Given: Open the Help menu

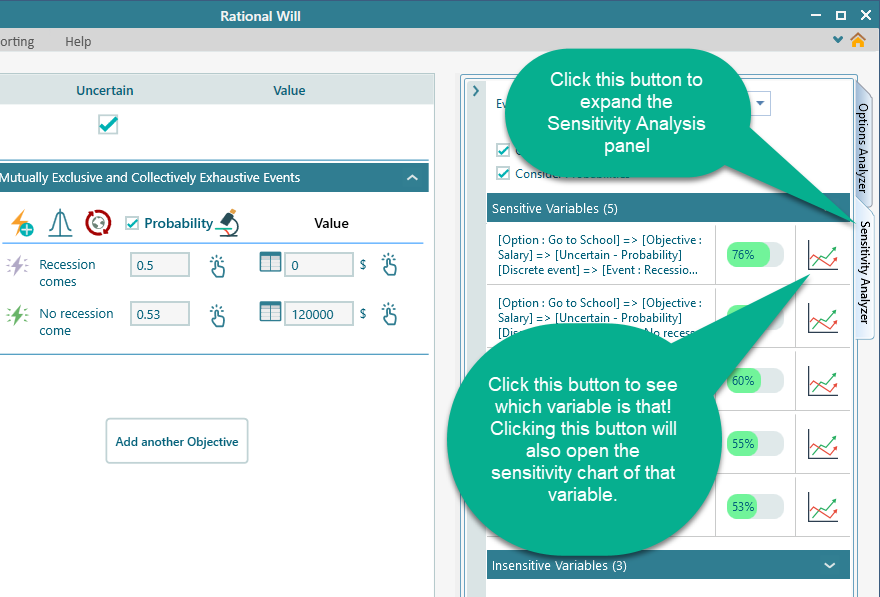Looking at the screenshot, I should (x=77, y=41).
